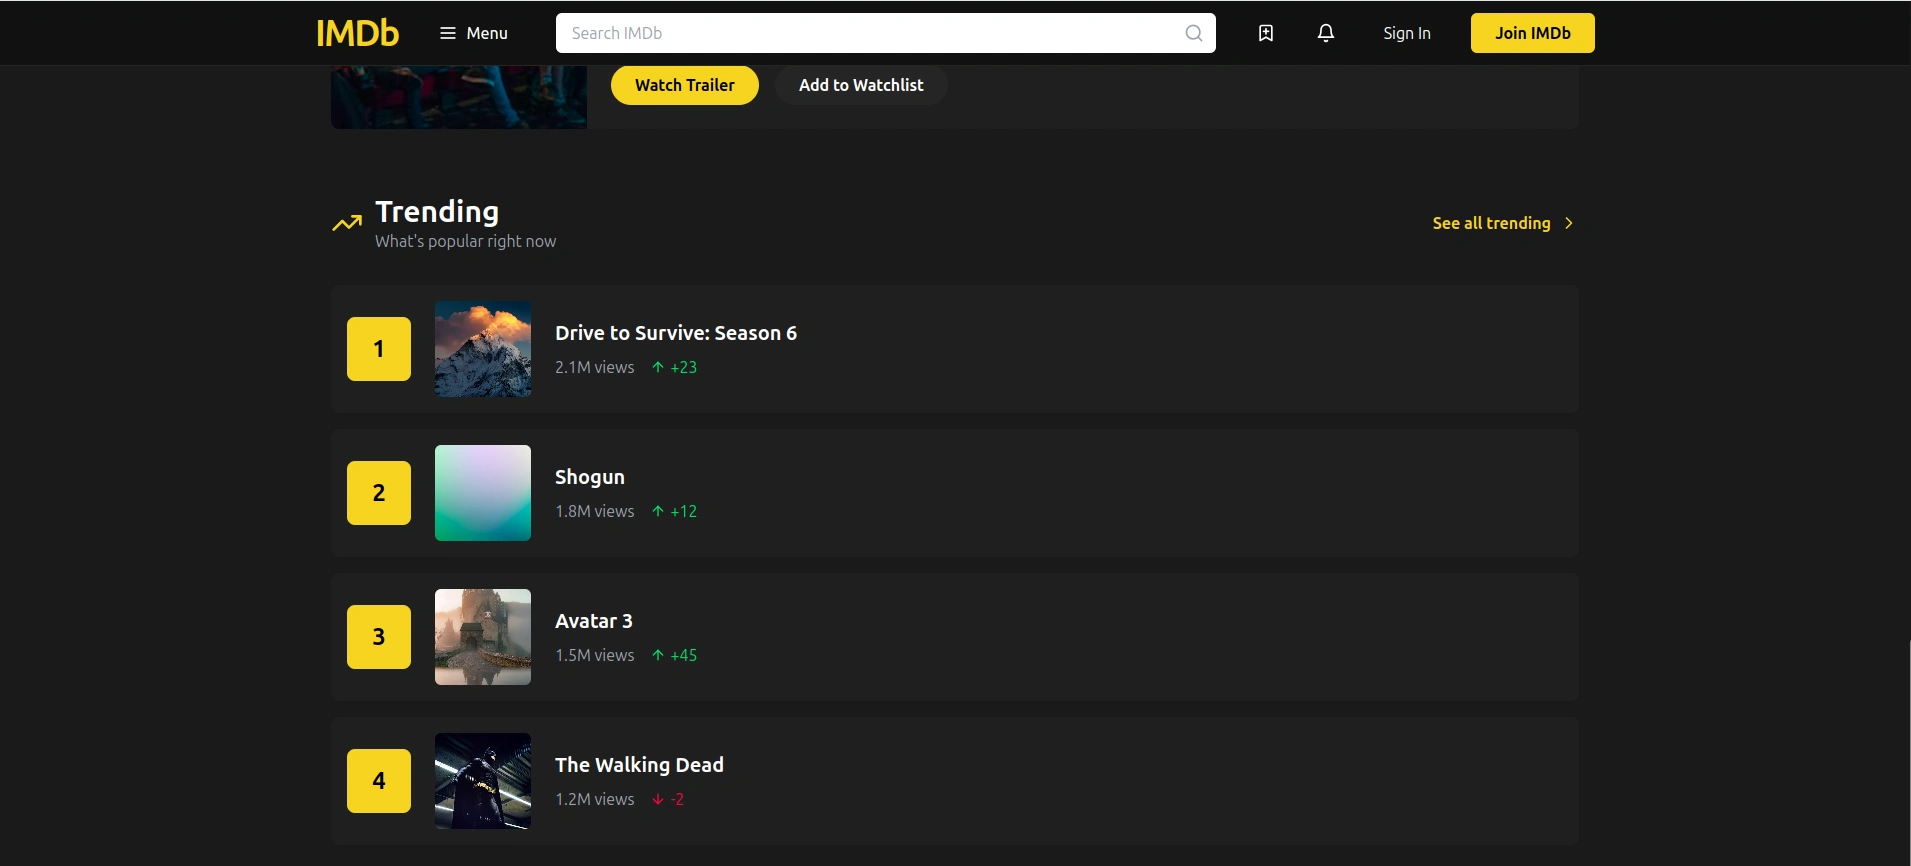Click the 1.5M views text
This screenshot has width=1911, height=866.
[x=595, y=655]
